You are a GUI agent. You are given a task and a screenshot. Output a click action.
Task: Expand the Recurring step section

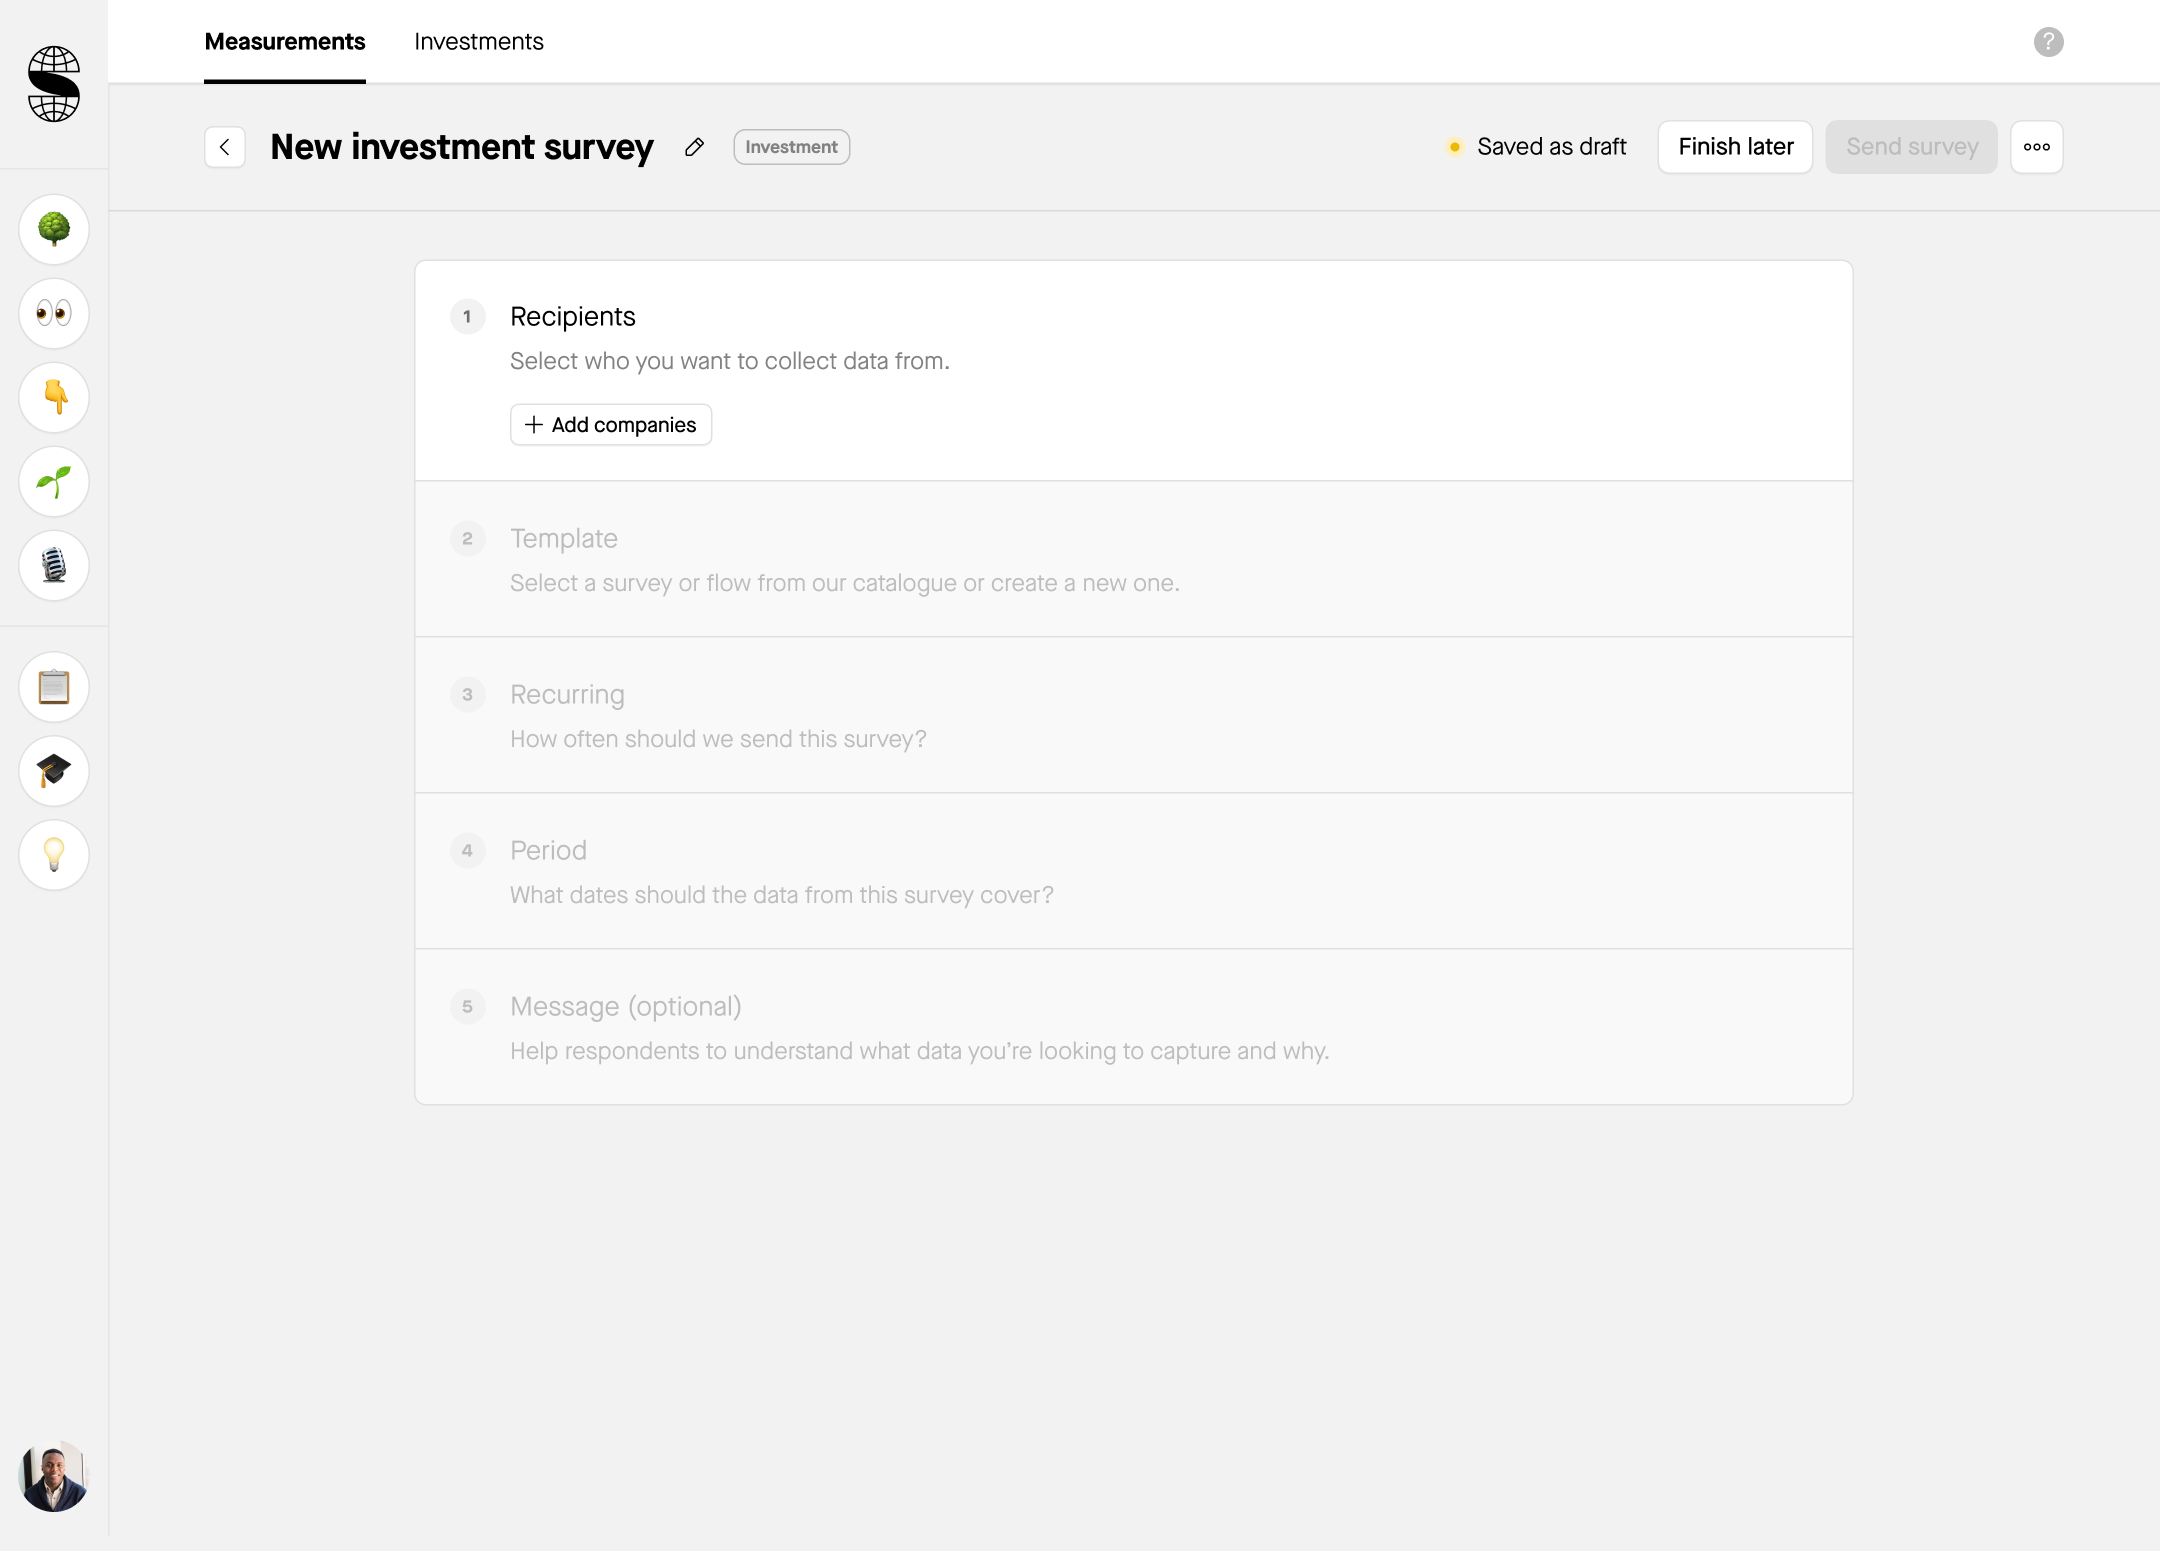pos(567,695)
